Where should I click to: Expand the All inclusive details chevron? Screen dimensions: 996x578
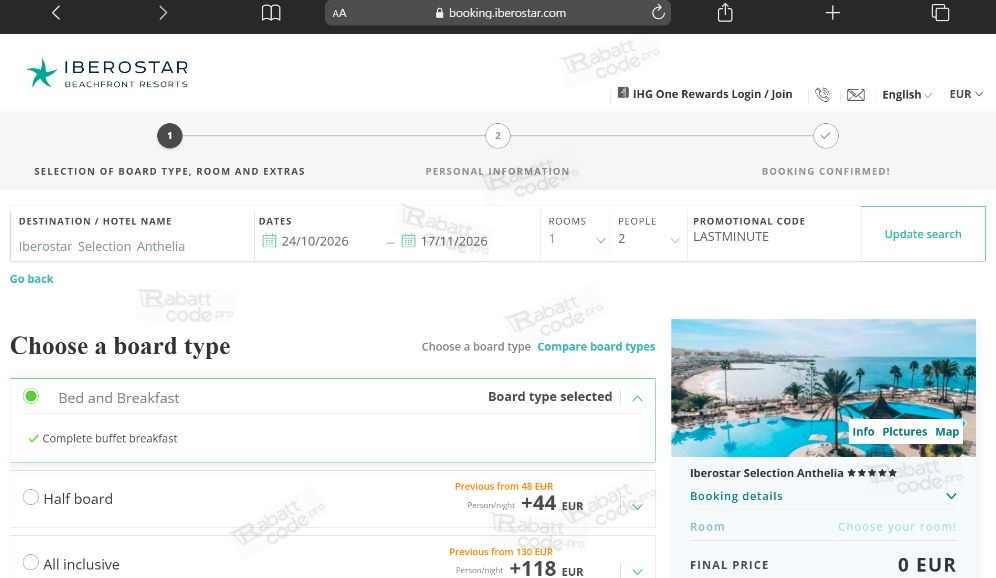coord(637,572)
